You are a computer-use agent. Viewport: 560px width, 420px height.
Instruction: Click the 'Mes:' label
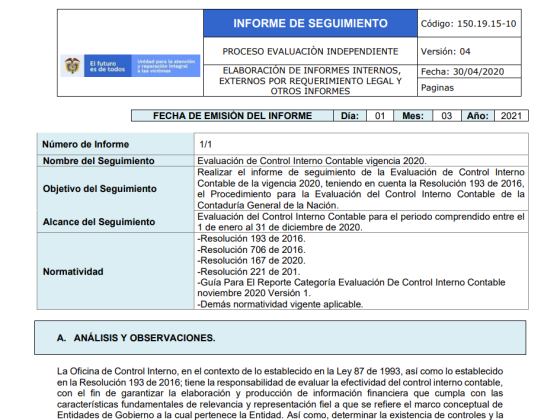click(x=413, y=116)
